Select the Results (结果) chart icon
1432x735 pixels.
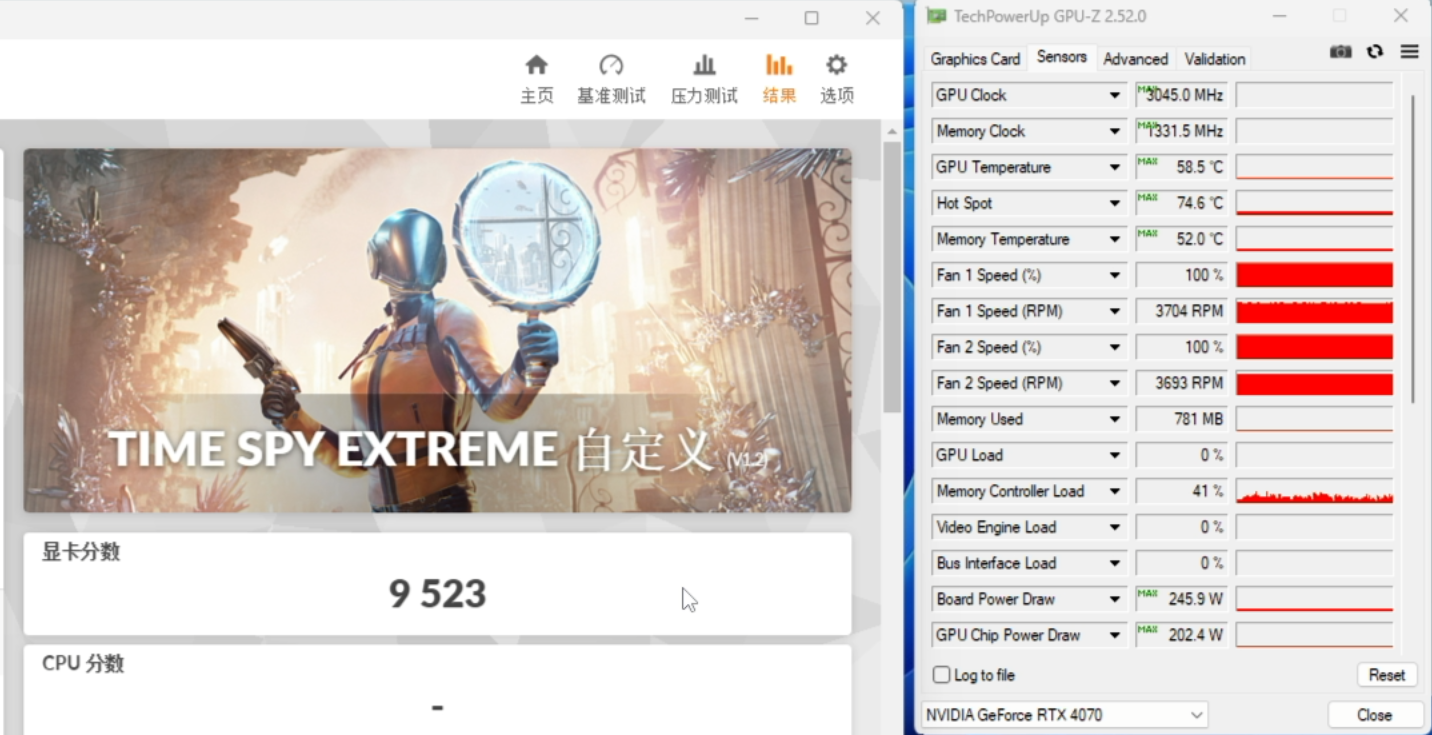coord(779,66)
